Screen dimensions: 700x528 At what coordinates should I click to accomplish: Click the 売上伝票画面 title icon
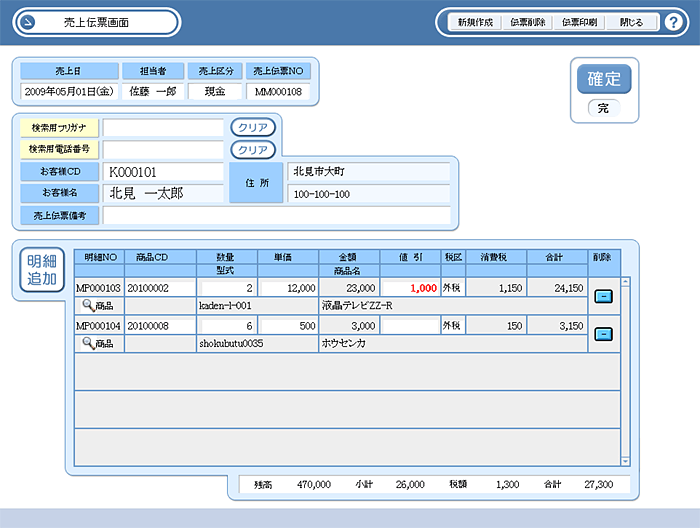point(28,22)
